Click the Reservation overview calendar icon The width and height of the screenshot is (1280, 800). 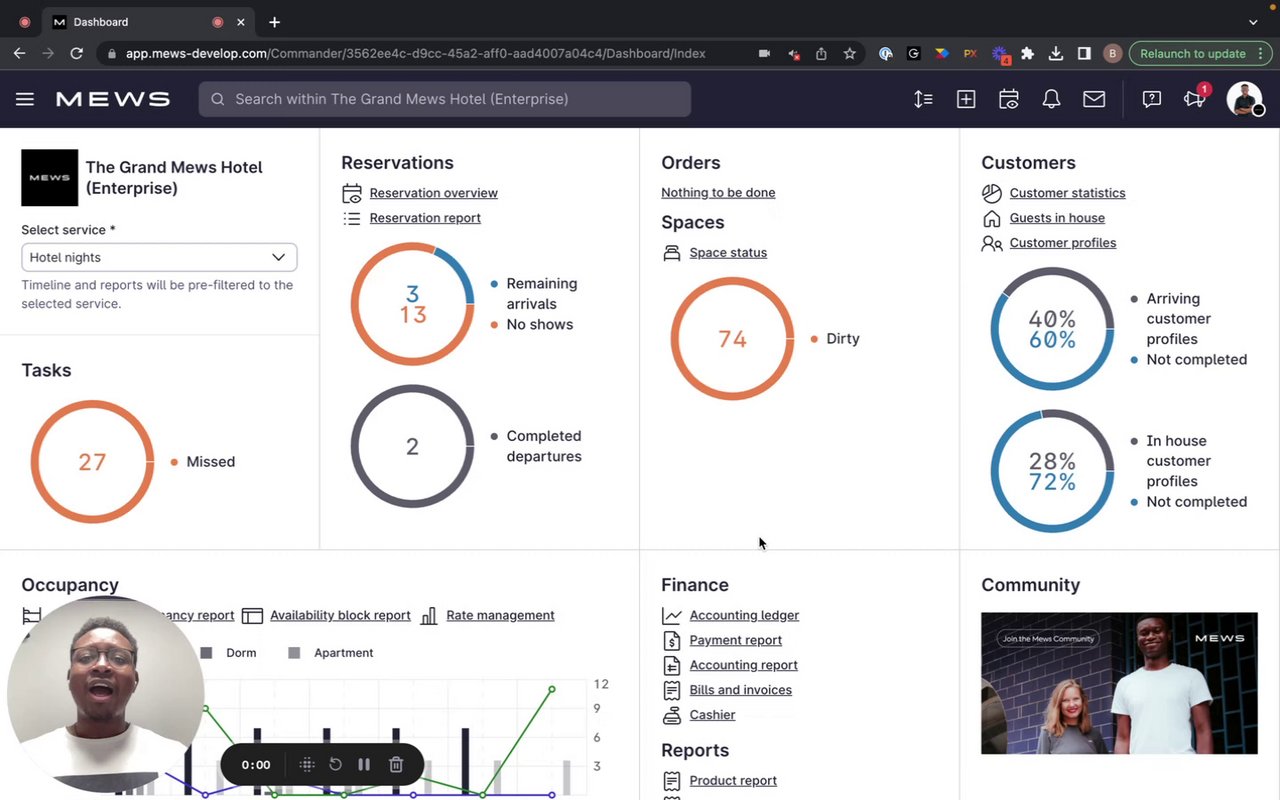352,193
